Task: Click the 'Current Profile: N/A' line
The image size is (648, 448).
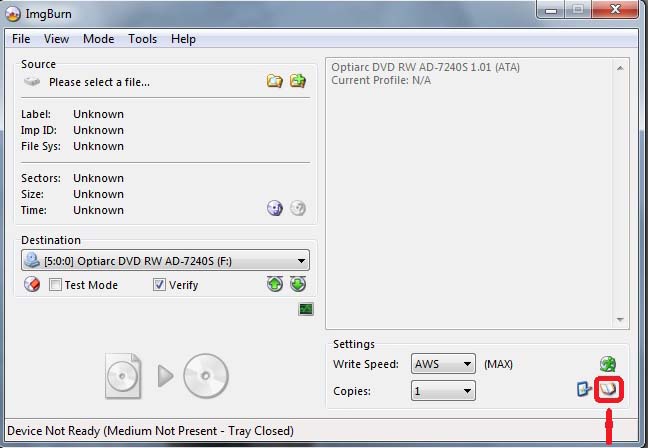Action: click(x=381, y=80)
